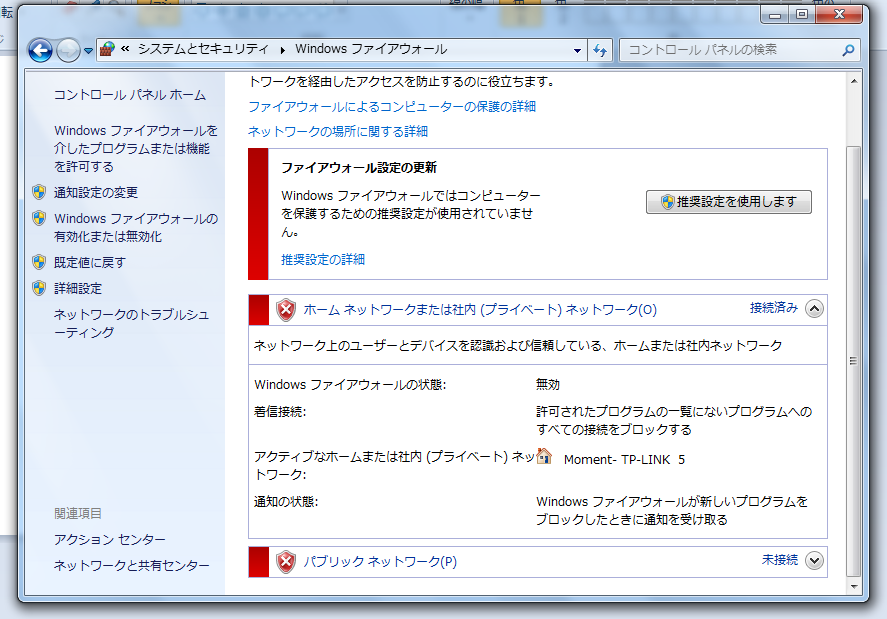The height and width of the screenshot is (619, 887).
Task: Open ネットワークの場所に関する詳細 link
Action: click(x=338, y=131)
